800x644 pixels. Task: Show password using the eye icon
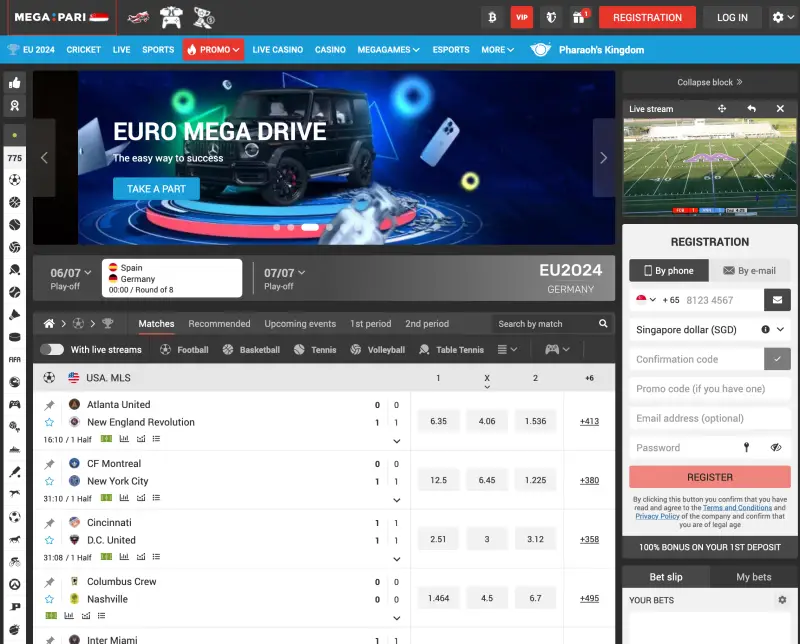[776, 448]
